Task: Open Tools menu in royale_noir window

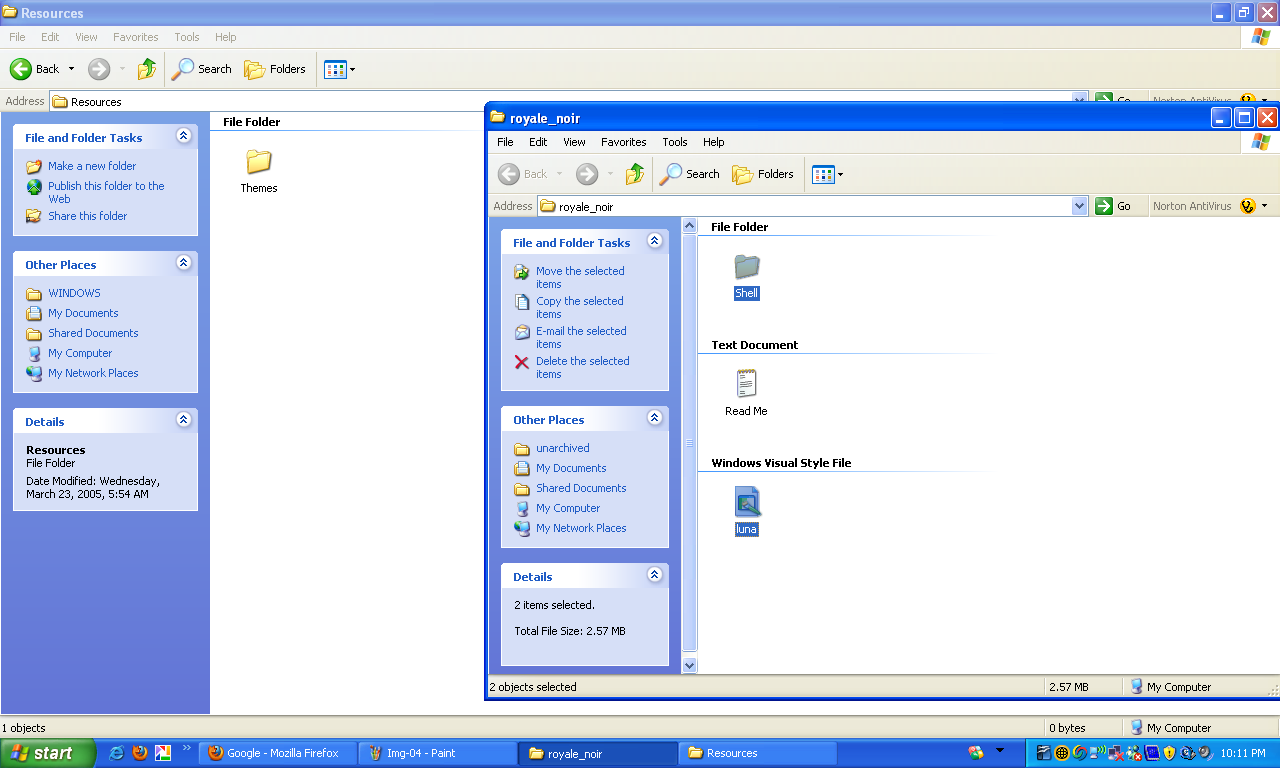Action: [675, 142]
